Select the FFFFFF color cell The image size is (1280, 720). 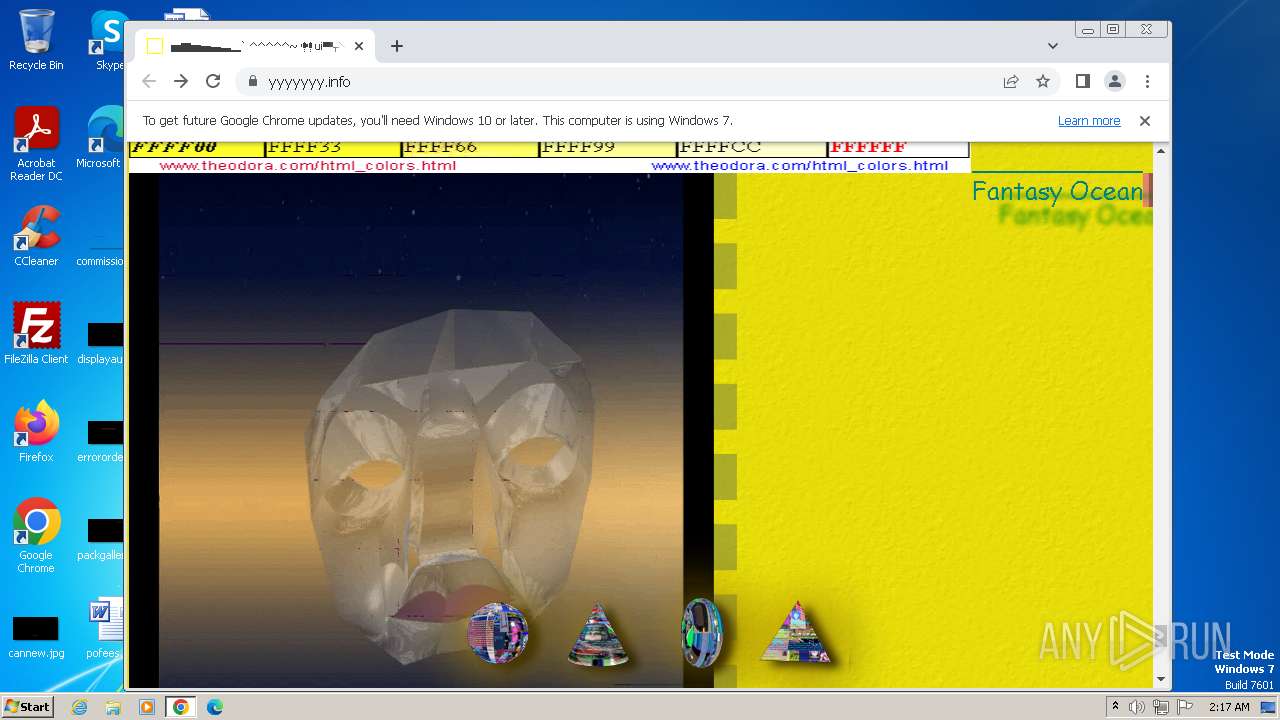point(898,148)
